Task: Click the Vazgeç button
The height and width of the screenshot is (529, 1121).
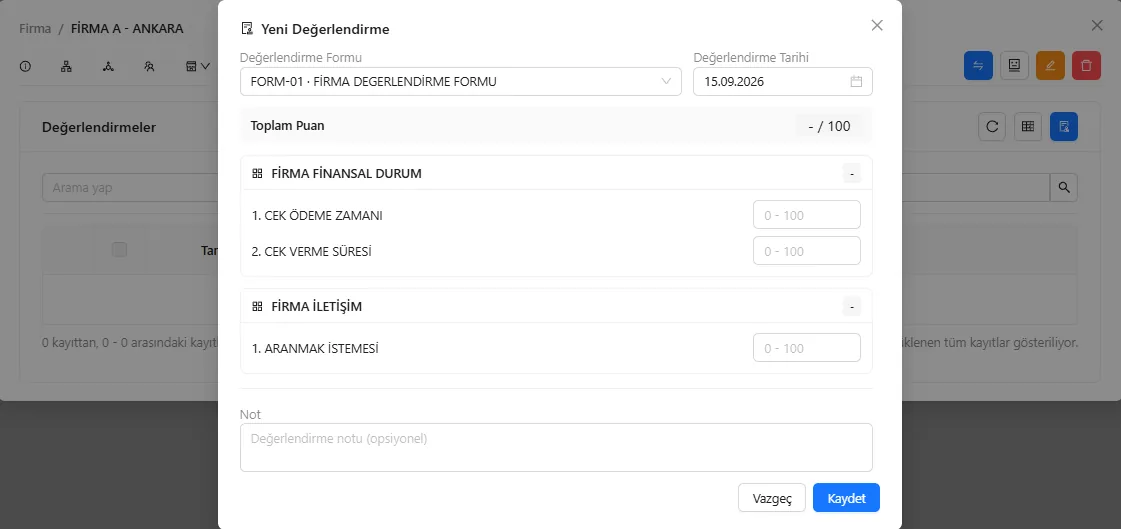Action: pos(772,498)
